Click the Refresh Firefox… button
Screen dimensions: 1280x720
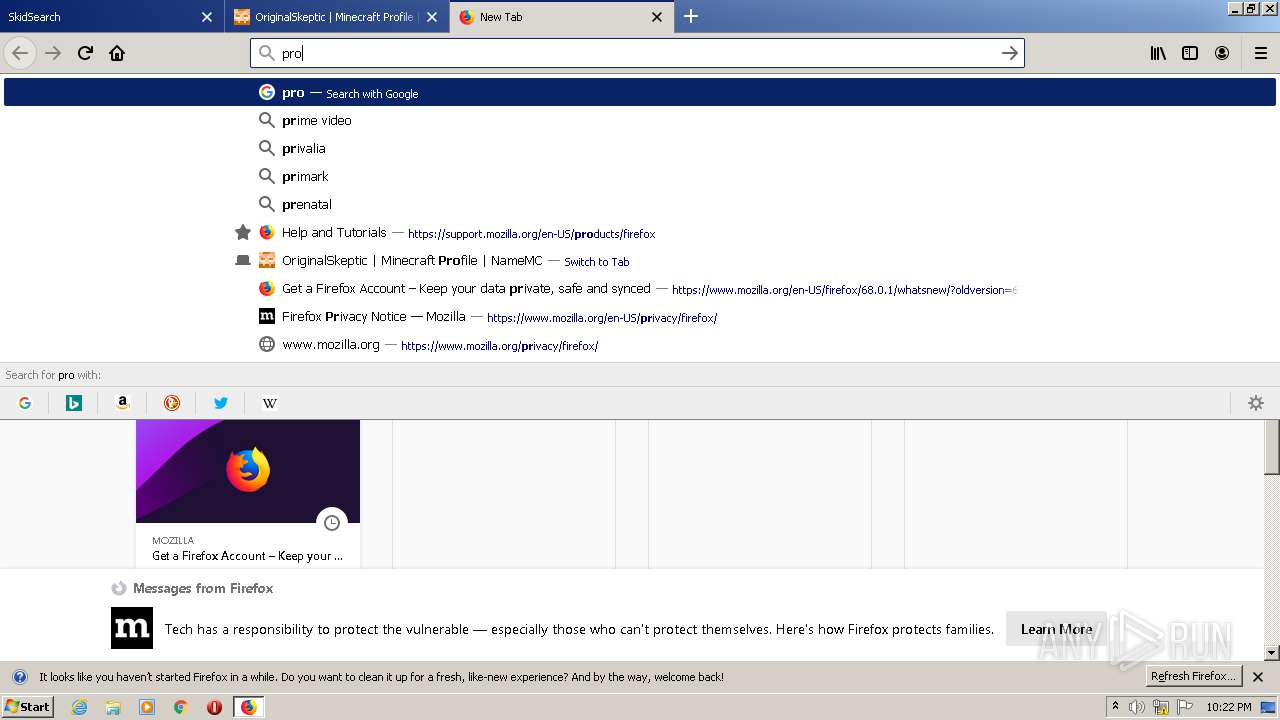point(1193,677)
